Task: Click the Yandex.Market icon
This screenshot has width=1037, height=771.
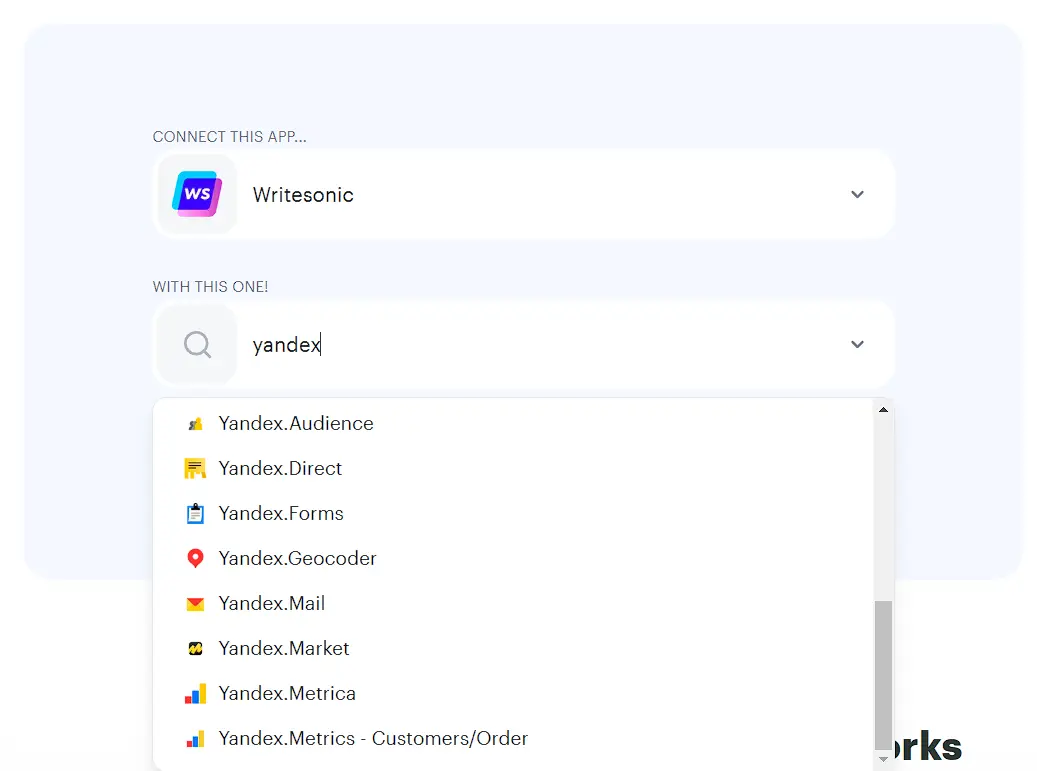Action: [195, 649]
